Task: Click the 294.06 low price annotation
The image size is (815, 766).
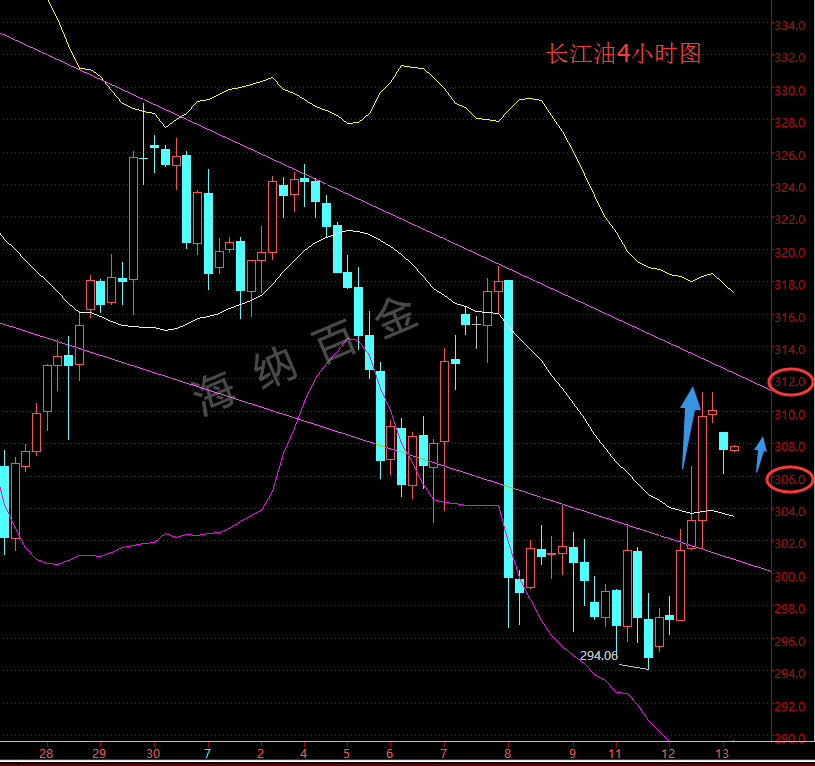Action: [x=598, y=656]
